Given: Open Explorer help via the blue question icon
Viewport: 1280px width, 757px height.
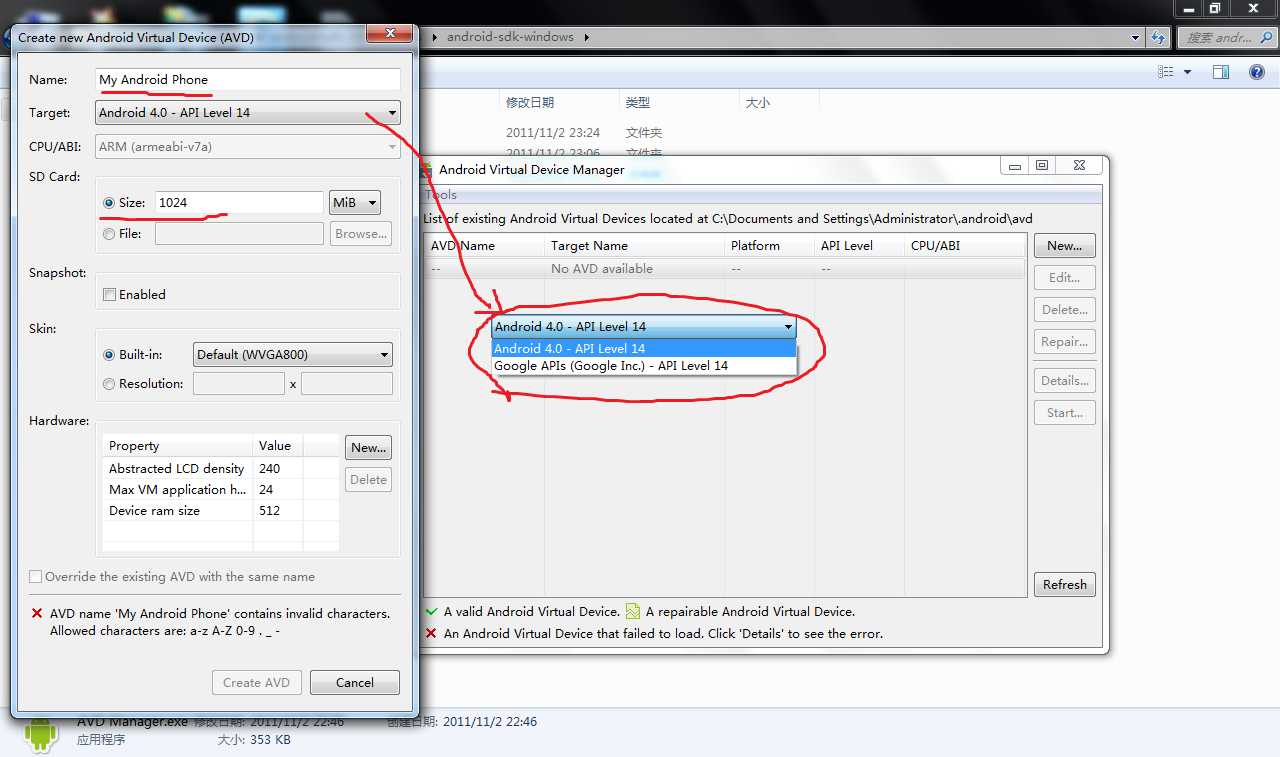Looking at the screenshot, I should tap(1257, 72).
